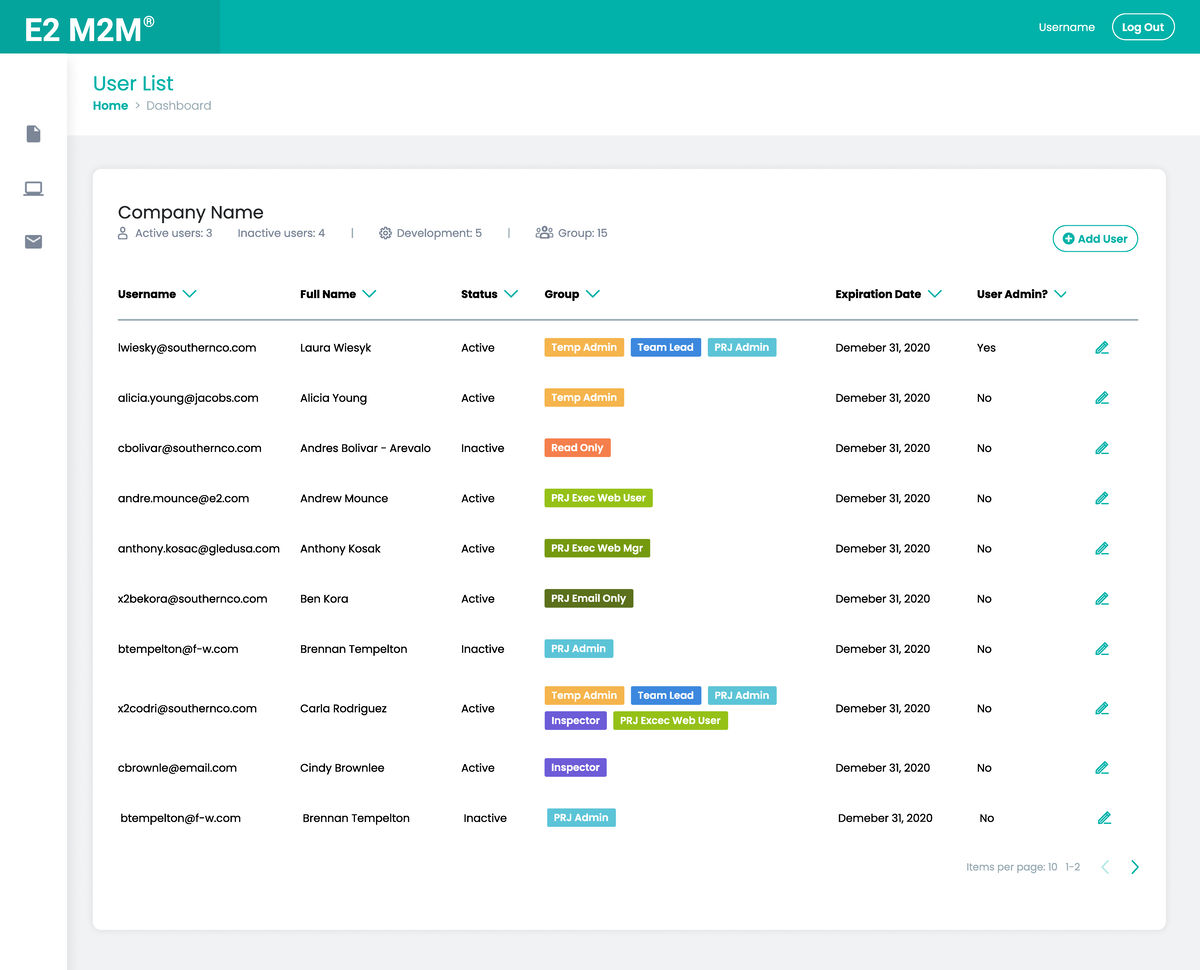Open the Status column sort dropdown
1200x970 pixels.
tap(511, 293)
